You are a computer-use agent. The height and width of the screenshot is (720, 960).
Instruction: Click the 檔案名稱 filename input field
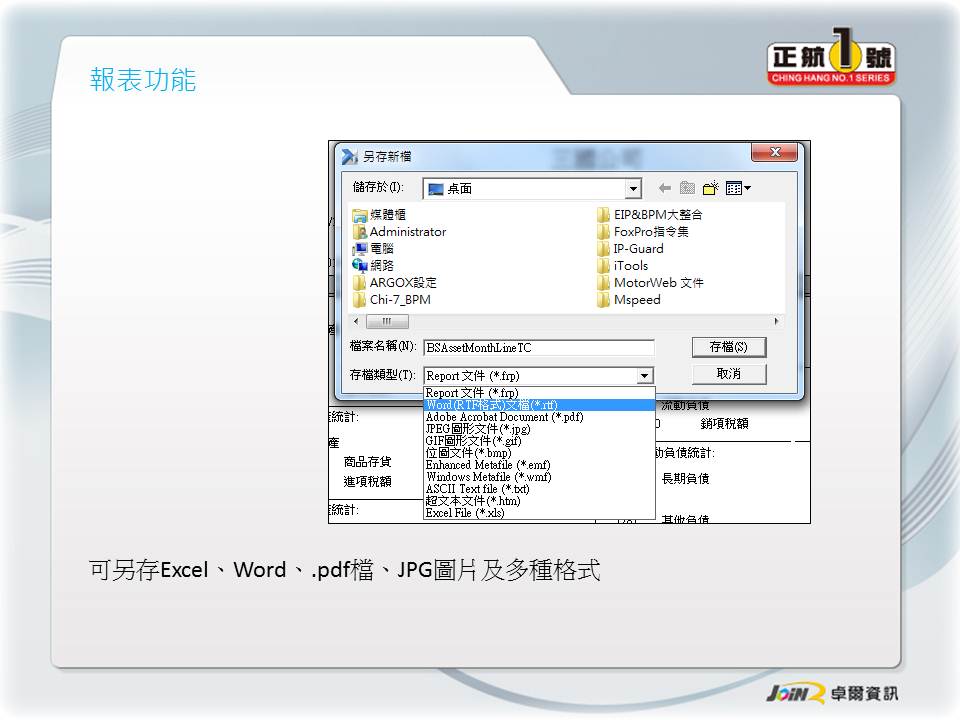point(538,348)
